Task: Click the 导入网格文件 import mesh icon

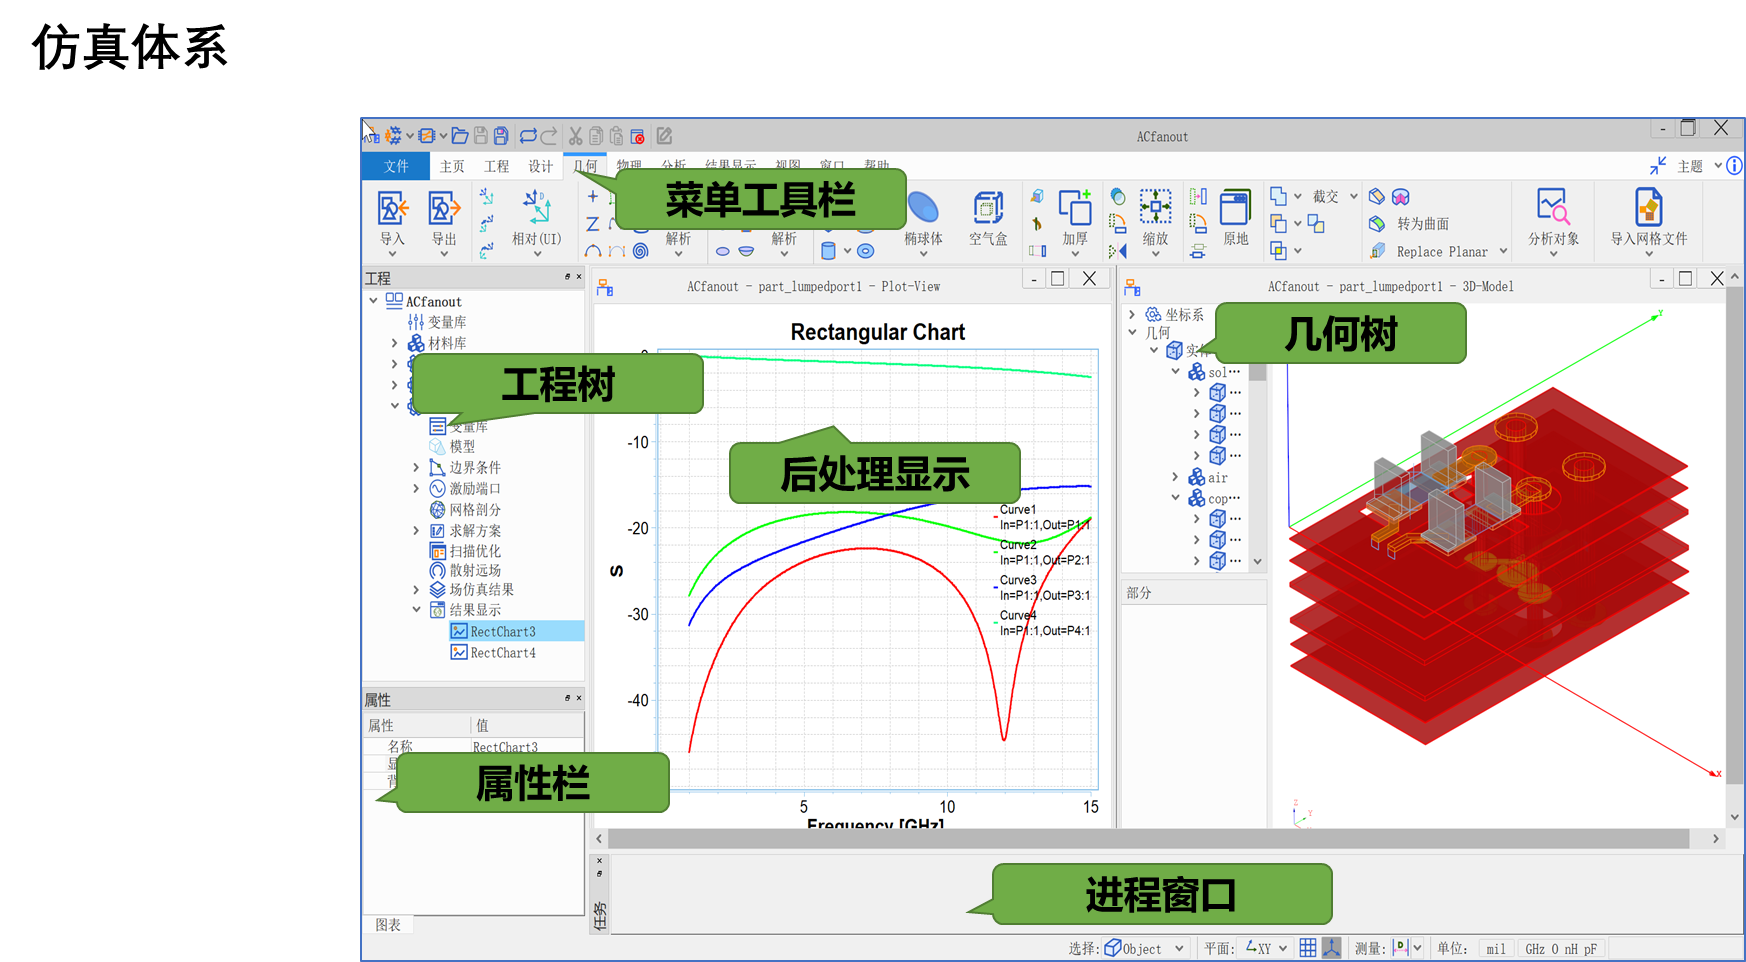Action: pos(1648,209)
